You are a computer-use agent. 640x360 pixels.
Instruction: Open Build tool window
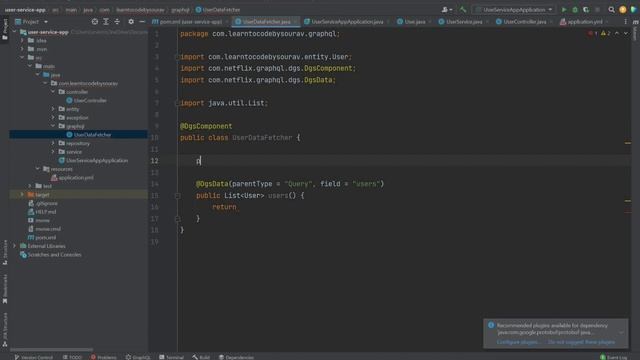pyautogui.click(x=201, y=357)
